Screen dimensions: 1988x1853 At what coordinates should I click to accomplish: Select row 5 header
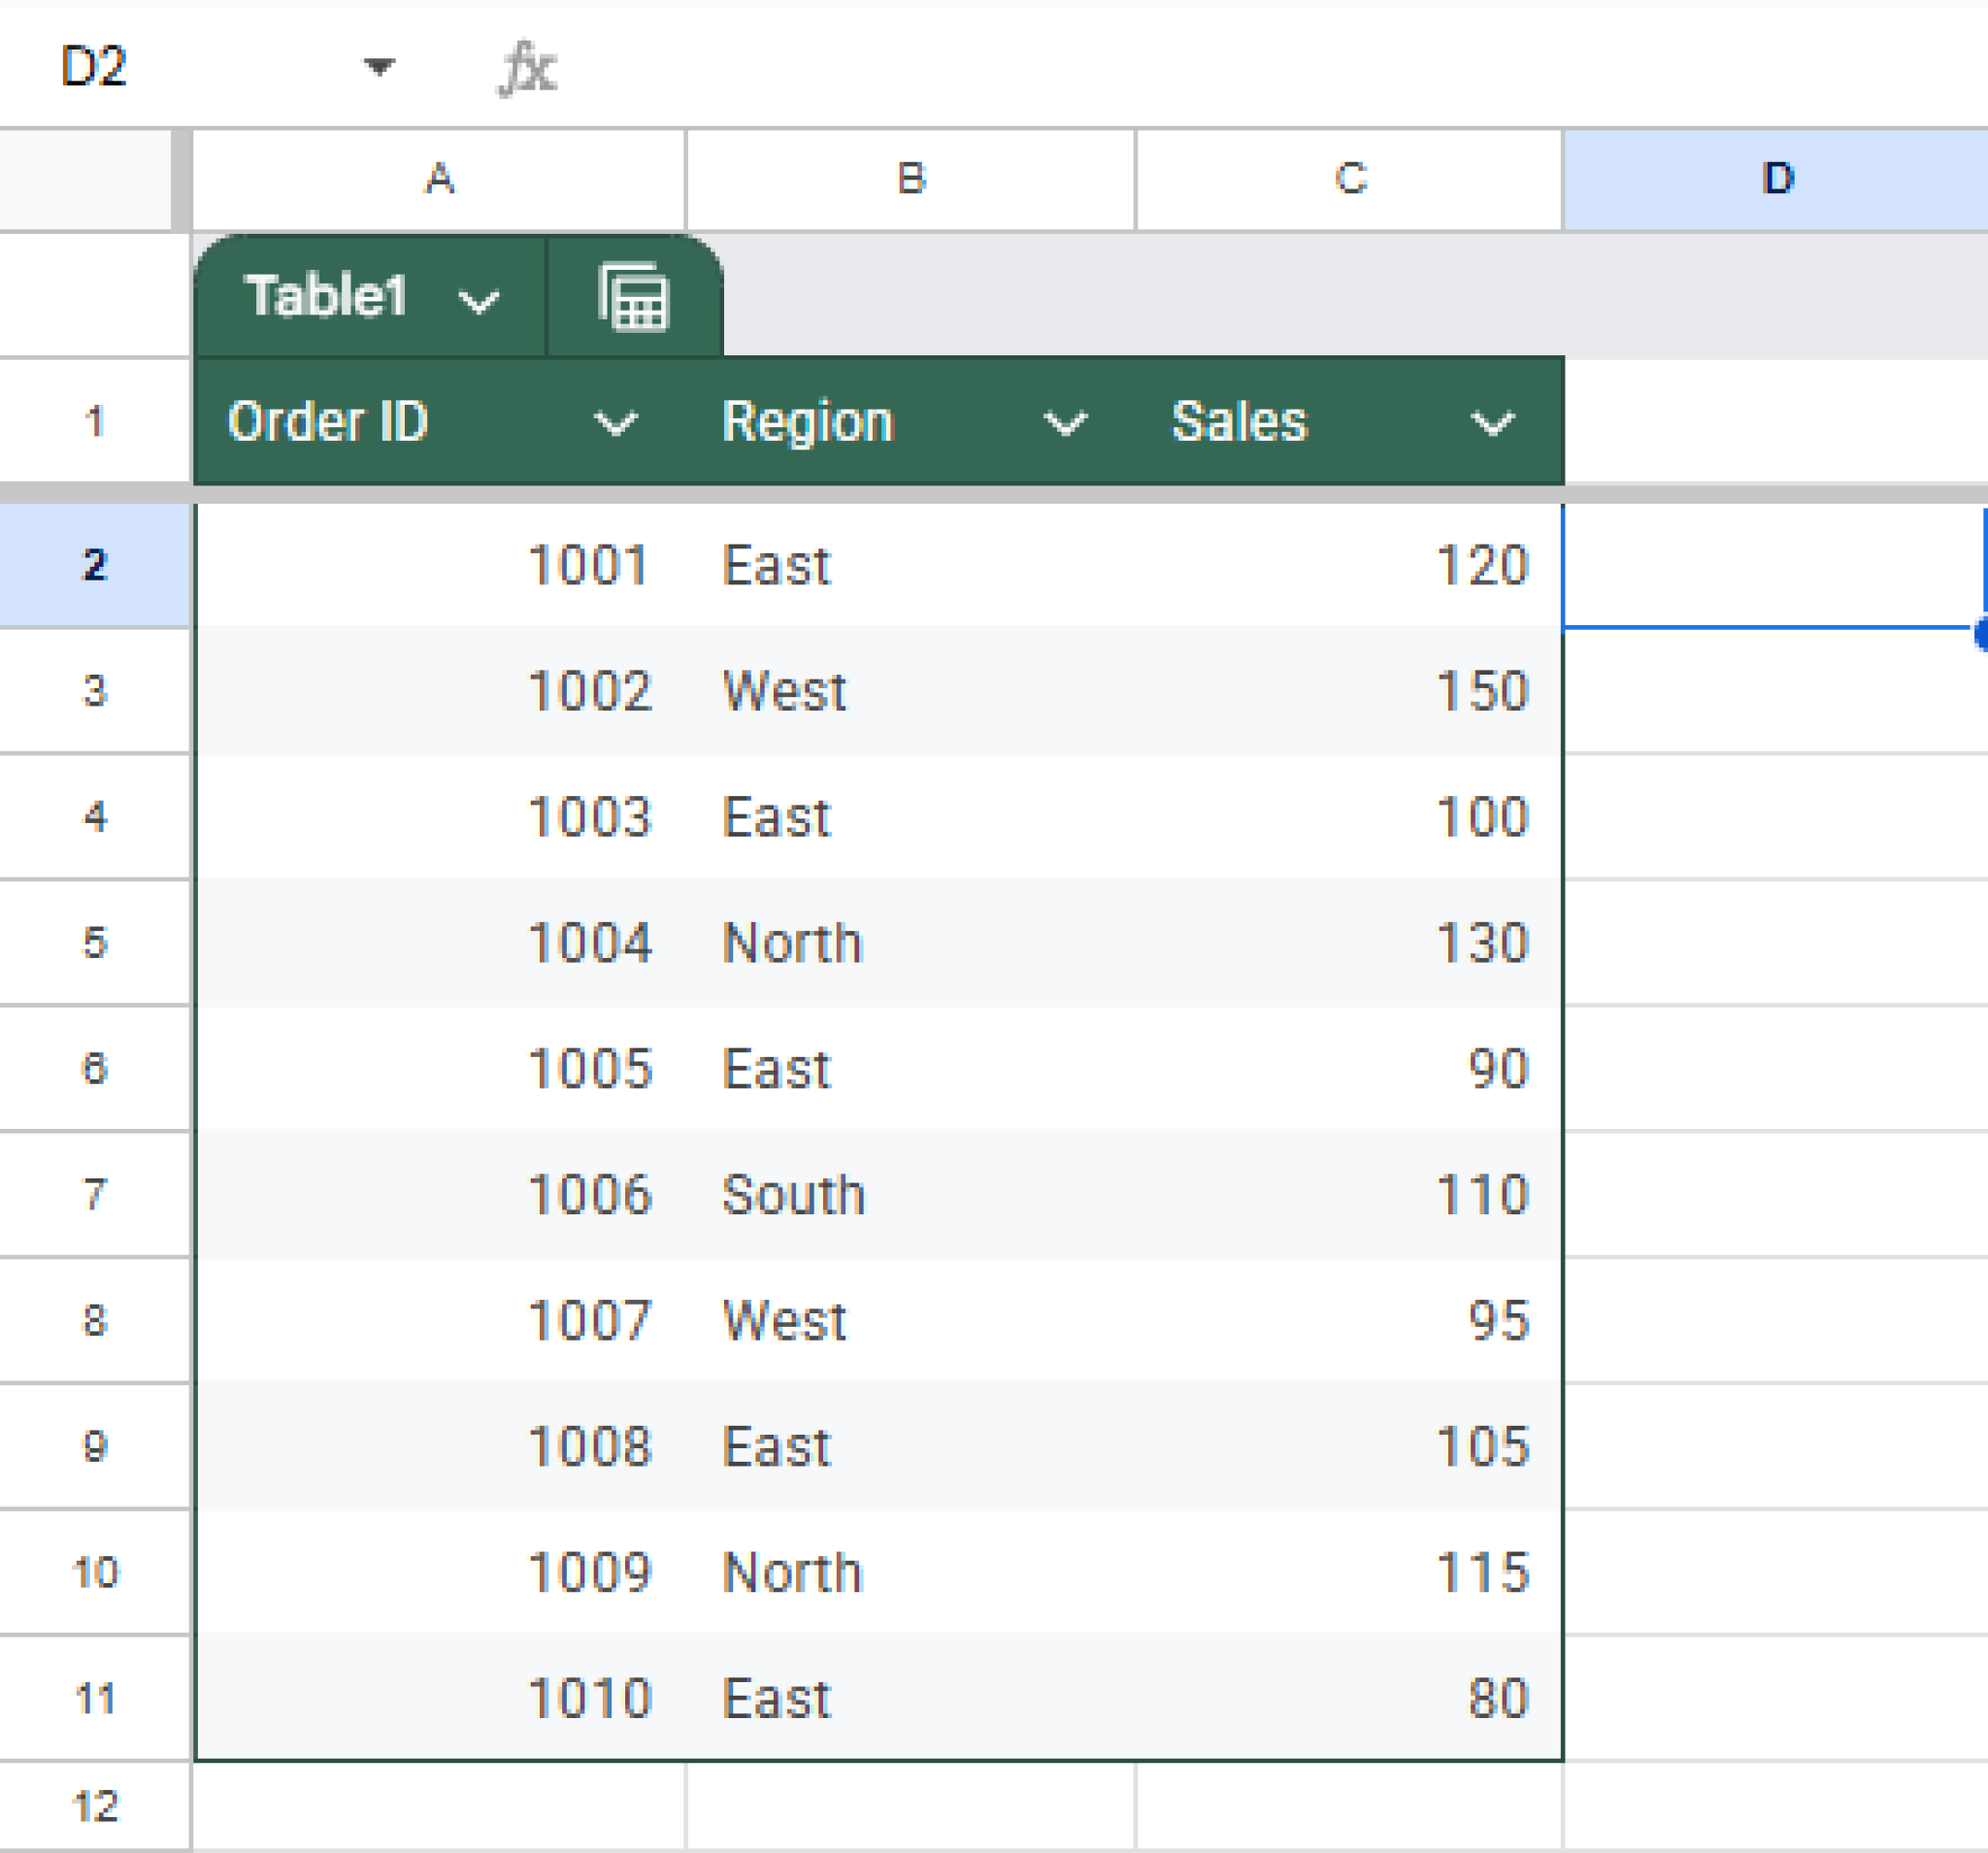[x=94, y=942]
